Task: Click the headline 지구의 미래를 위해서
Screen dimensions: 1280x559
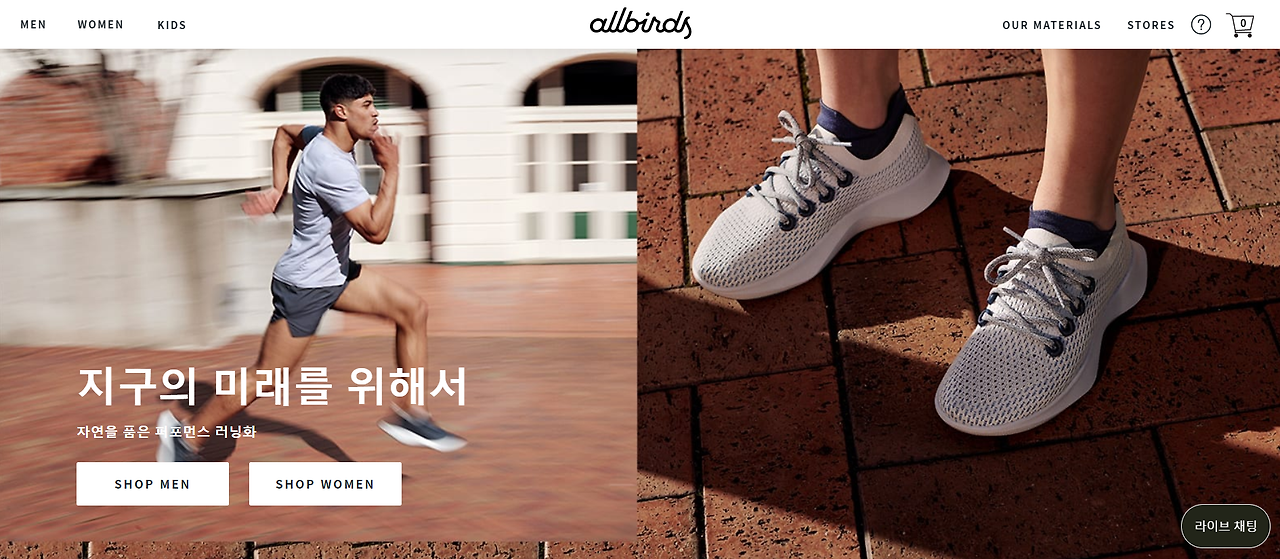Action: 272,386
